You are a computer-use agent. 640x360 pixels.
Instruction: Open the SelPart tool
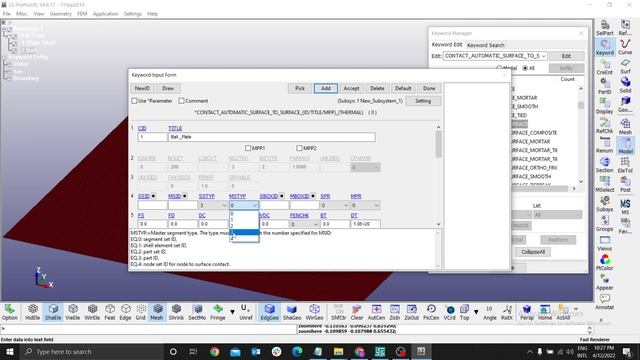click(x=604, y=28)
